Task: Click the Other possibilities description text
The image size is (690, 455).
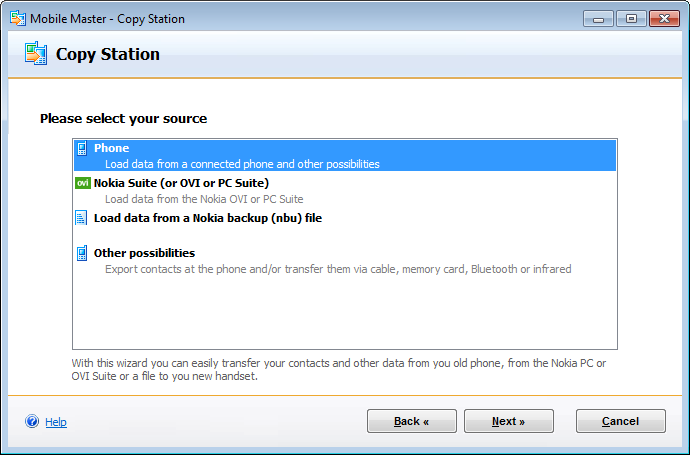Action: 338,269
